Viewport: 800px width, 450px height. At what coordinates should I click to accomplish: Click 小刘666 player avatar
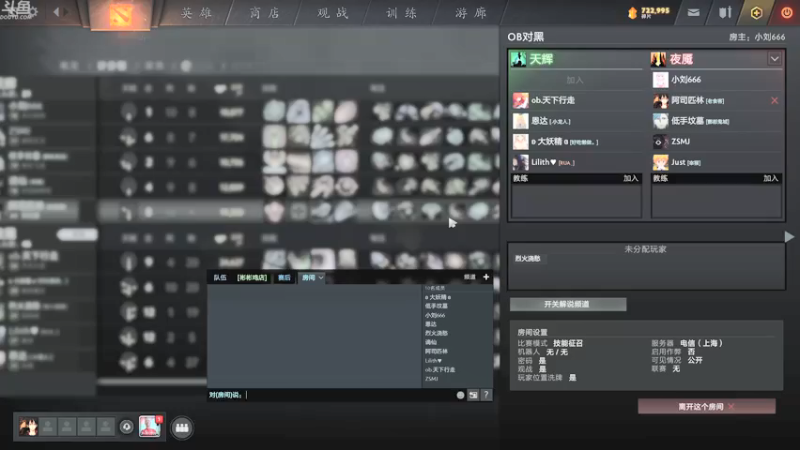tap(660, 80)
